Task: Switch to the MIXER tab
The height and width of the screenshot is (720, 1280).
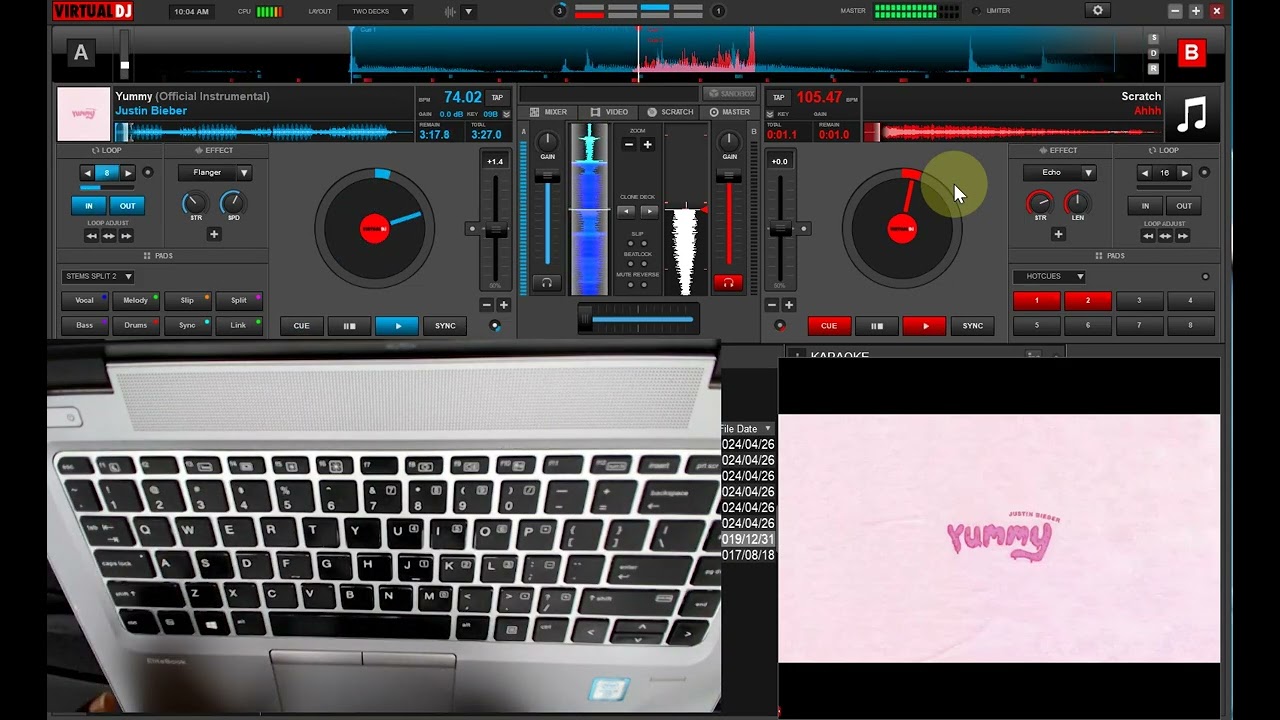Action: (x=548, y=112)
